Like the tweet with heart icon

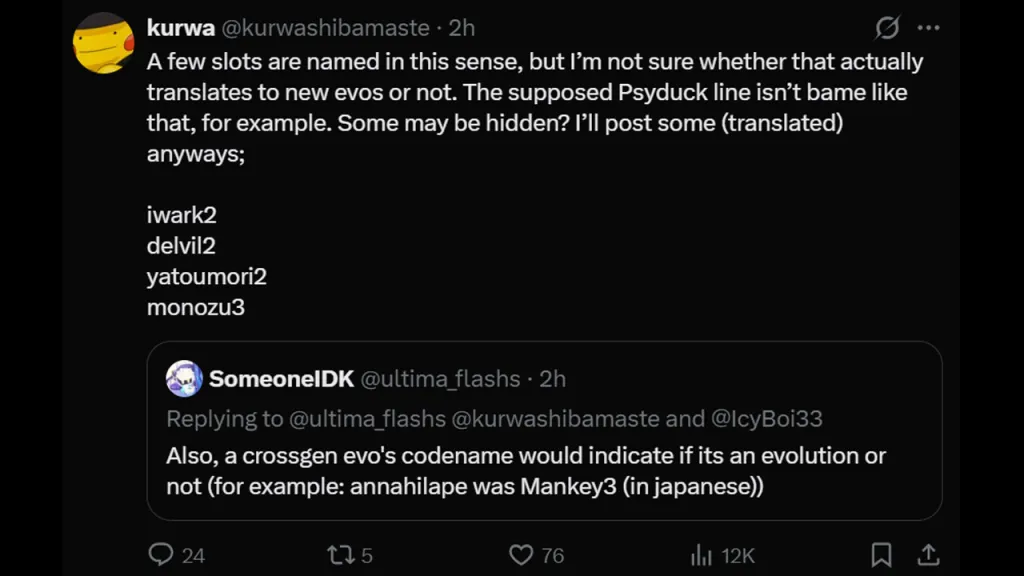(520, 555)
